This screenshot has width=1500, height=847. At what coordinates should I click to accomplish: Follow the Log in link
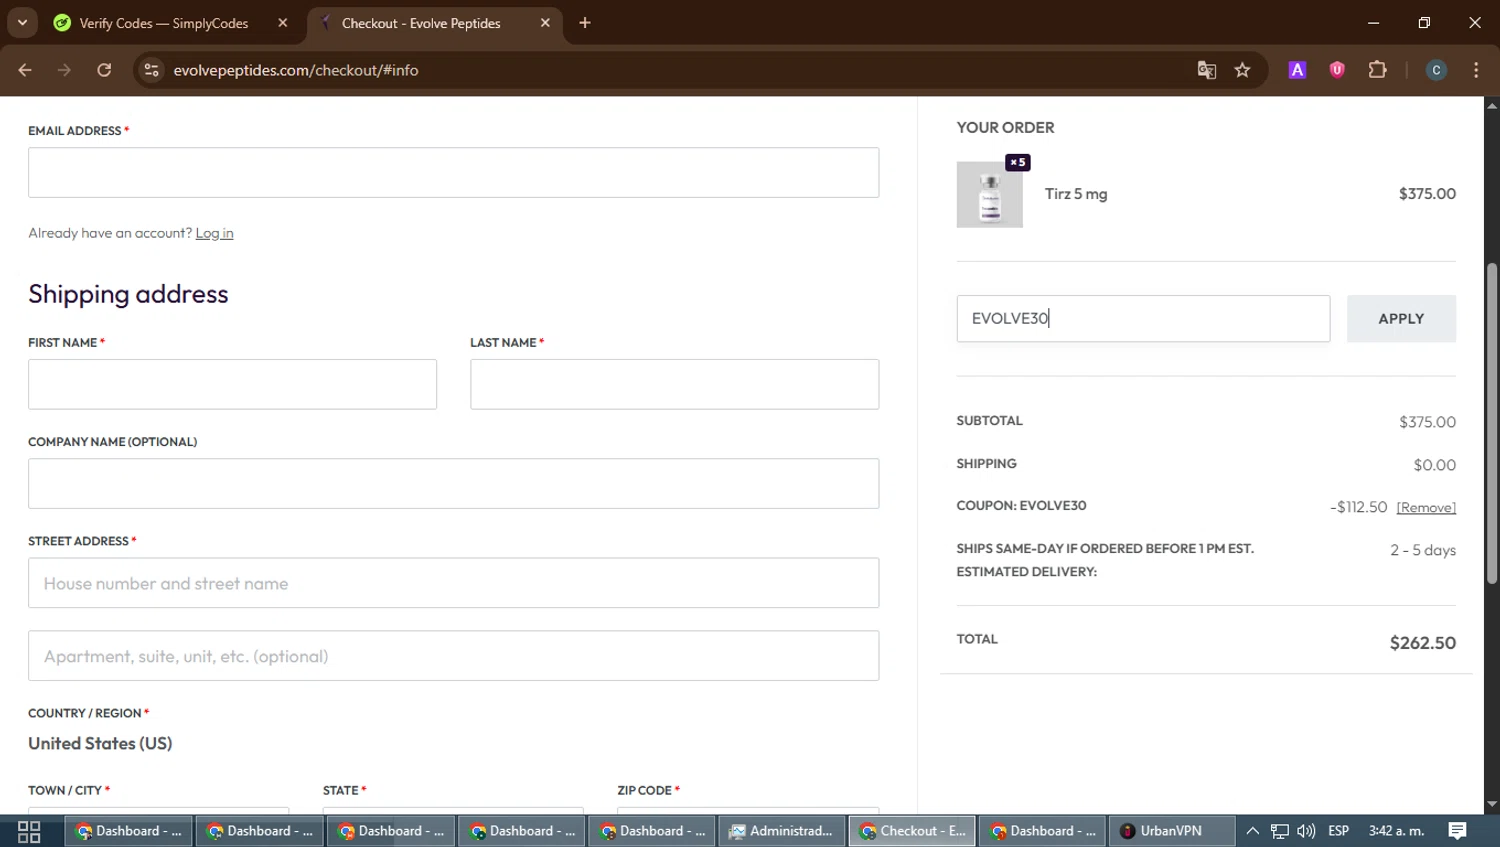[x=214, y=233]
